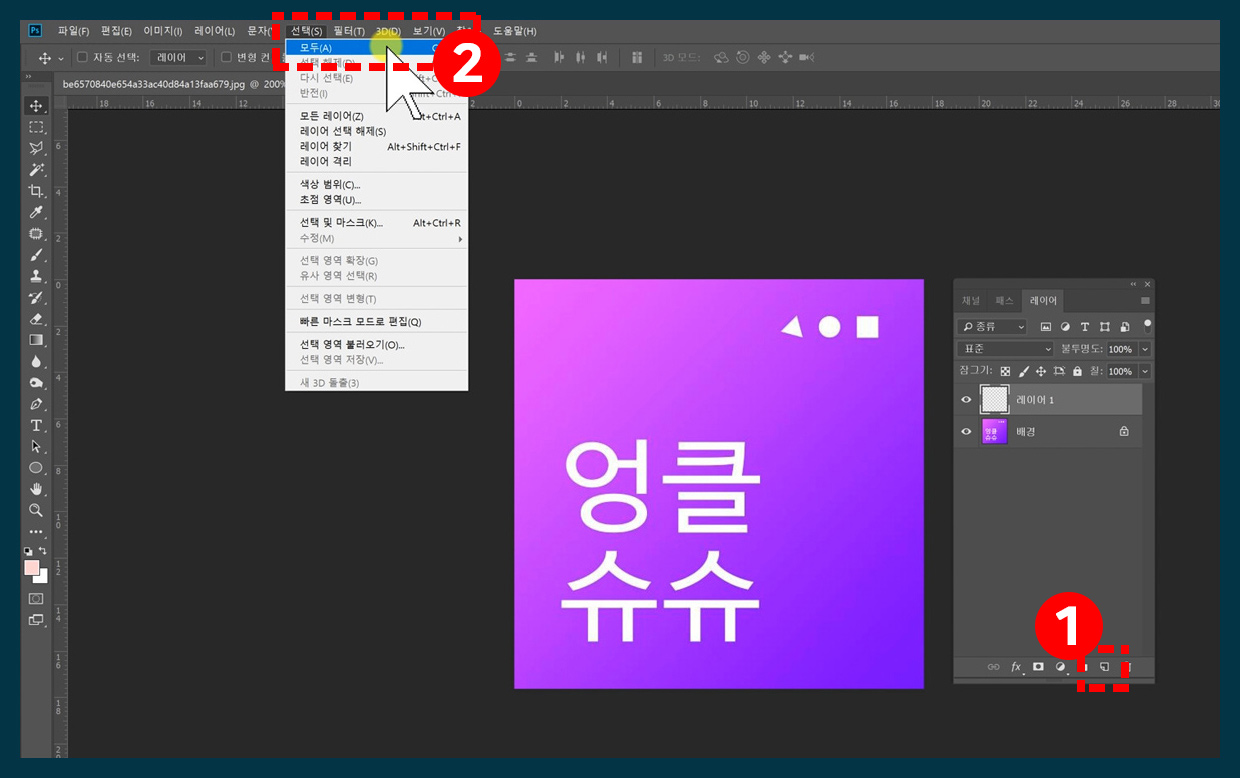Filter layers by type layer T icon

click(1085, 327)
